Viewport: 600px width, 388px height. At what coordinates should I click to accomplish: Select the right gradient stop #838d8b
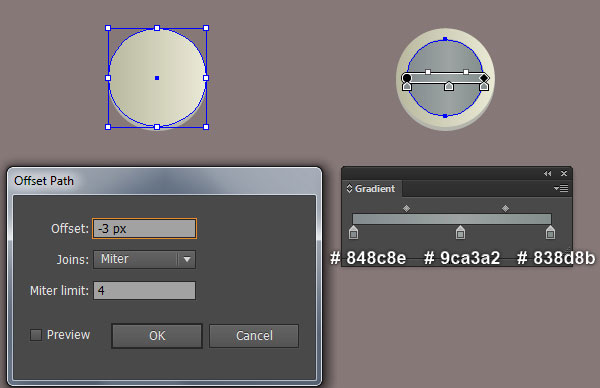click(x=550, y=232)
